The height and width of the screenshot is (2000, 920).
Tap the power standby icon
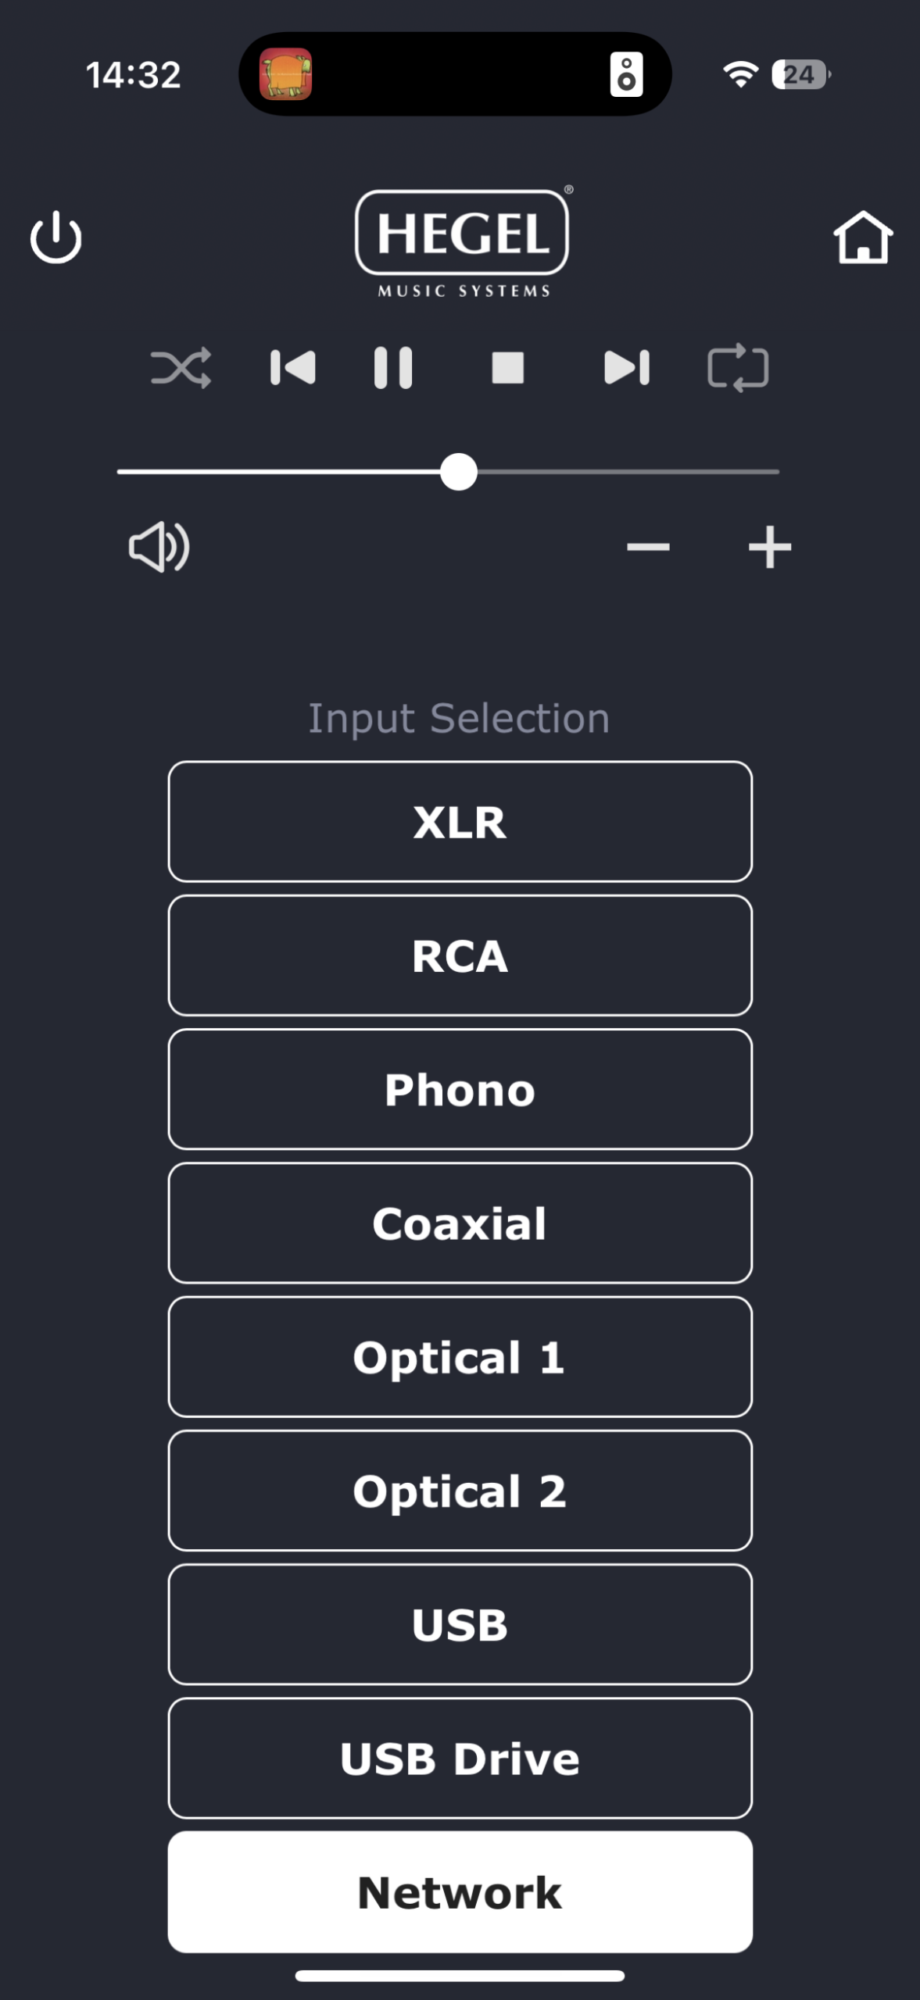coord(56,238)
